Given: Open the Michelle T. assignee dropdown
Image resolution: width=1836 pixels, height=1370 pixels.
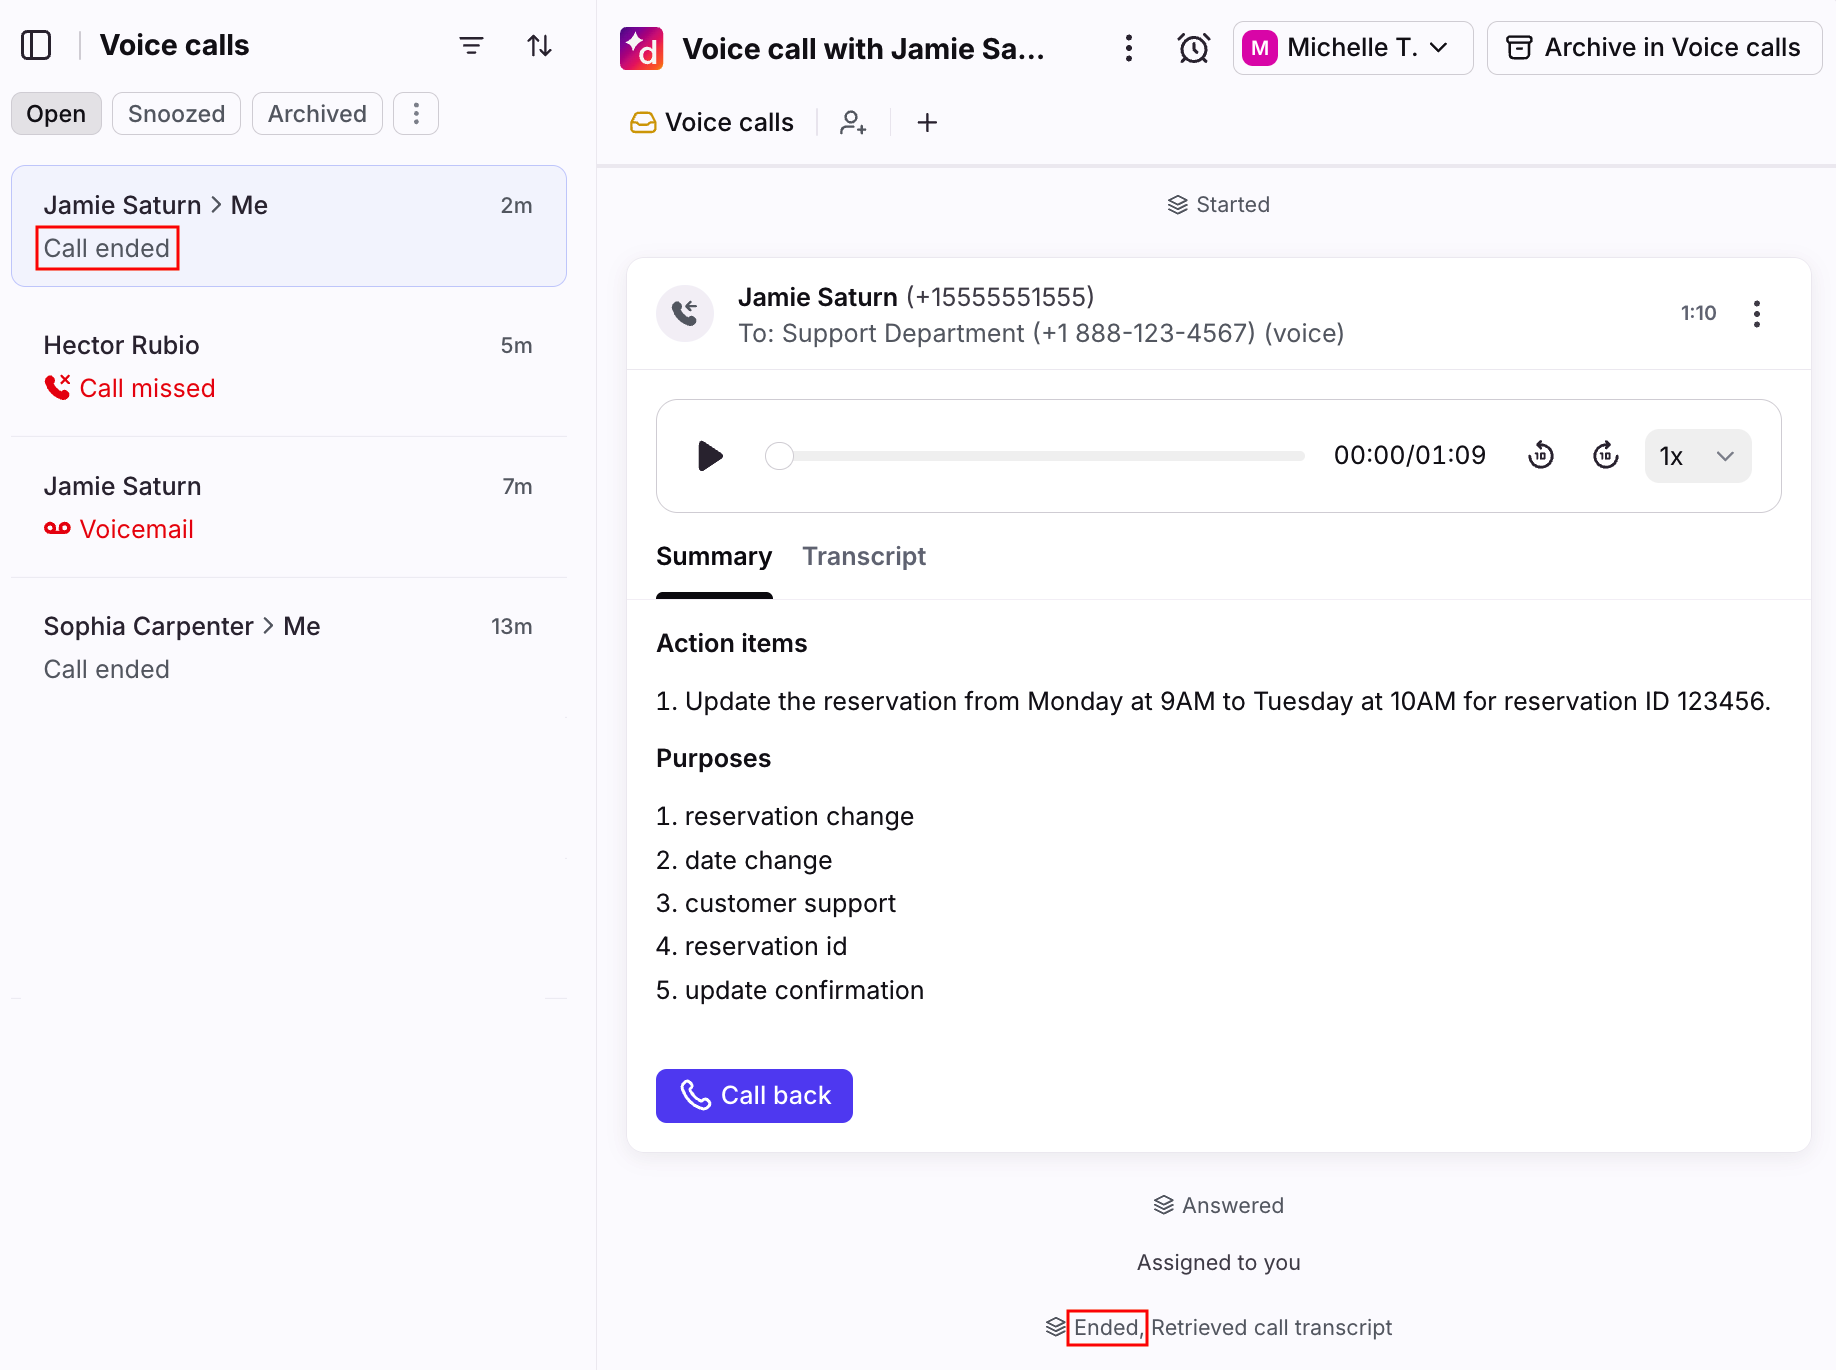Looking at the screenshot, I should coord(1352,48).
